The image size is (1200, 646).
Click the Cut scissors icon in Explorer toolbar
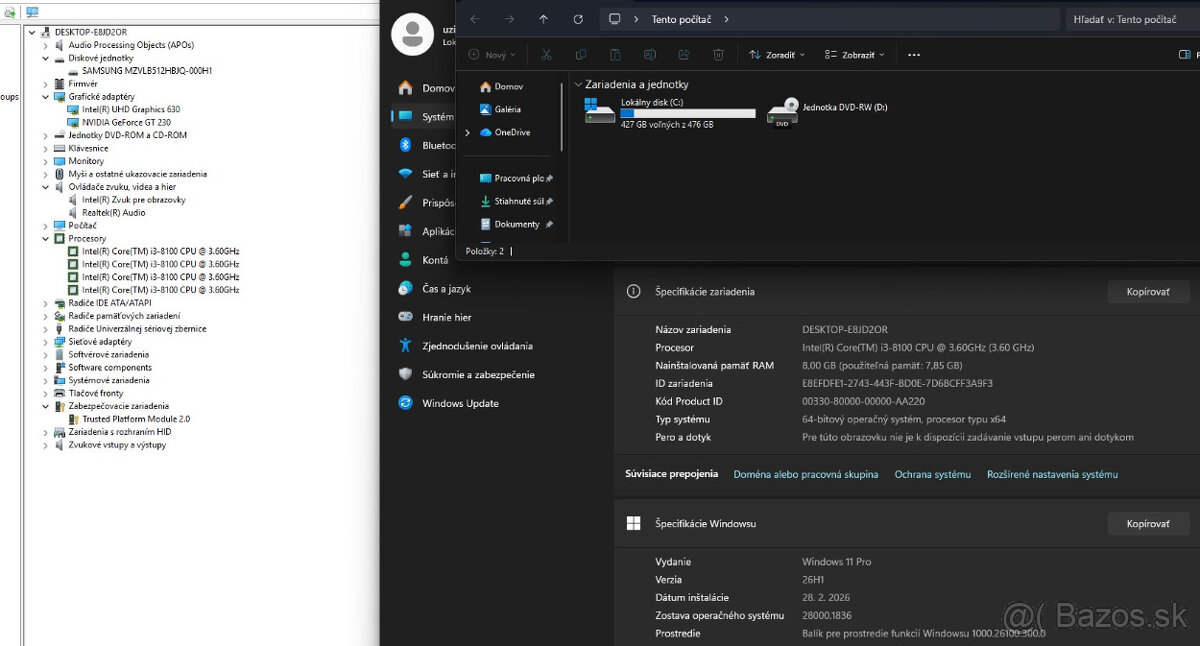[546, 55]
